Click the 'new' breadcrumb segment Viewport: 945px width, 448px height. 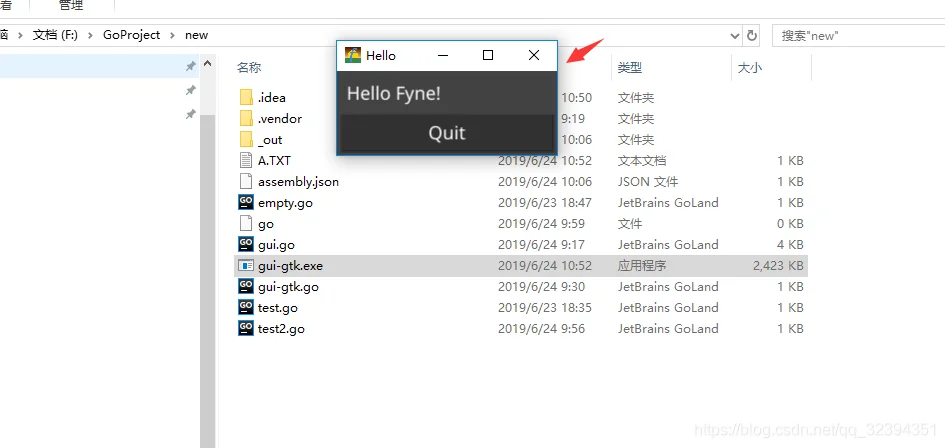pyautogui.click(x=196, y=35)
